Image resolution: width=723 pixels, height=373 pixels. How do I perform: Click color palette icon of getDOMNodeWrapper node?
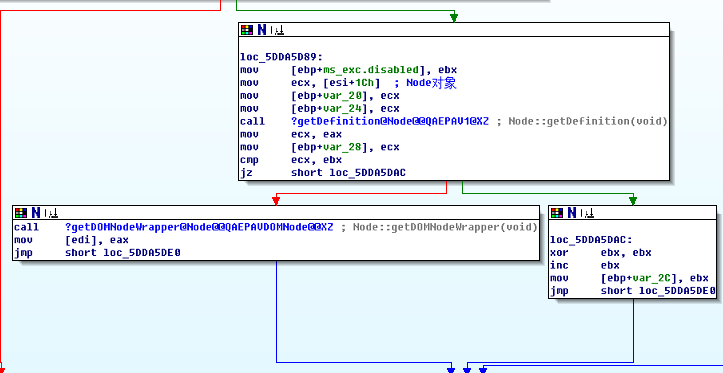pos(21,213)
